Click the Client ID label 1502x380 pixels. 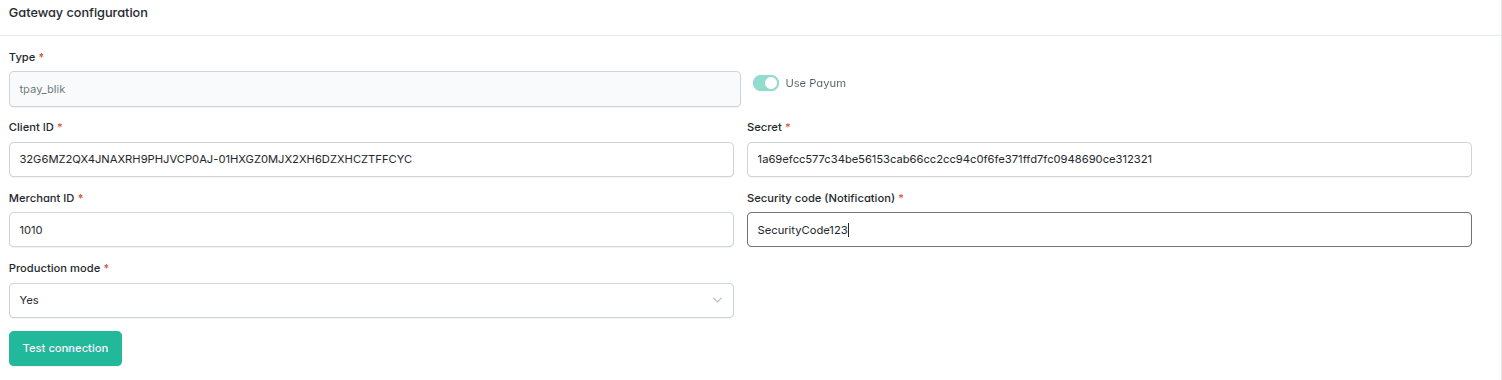[31, 127]
